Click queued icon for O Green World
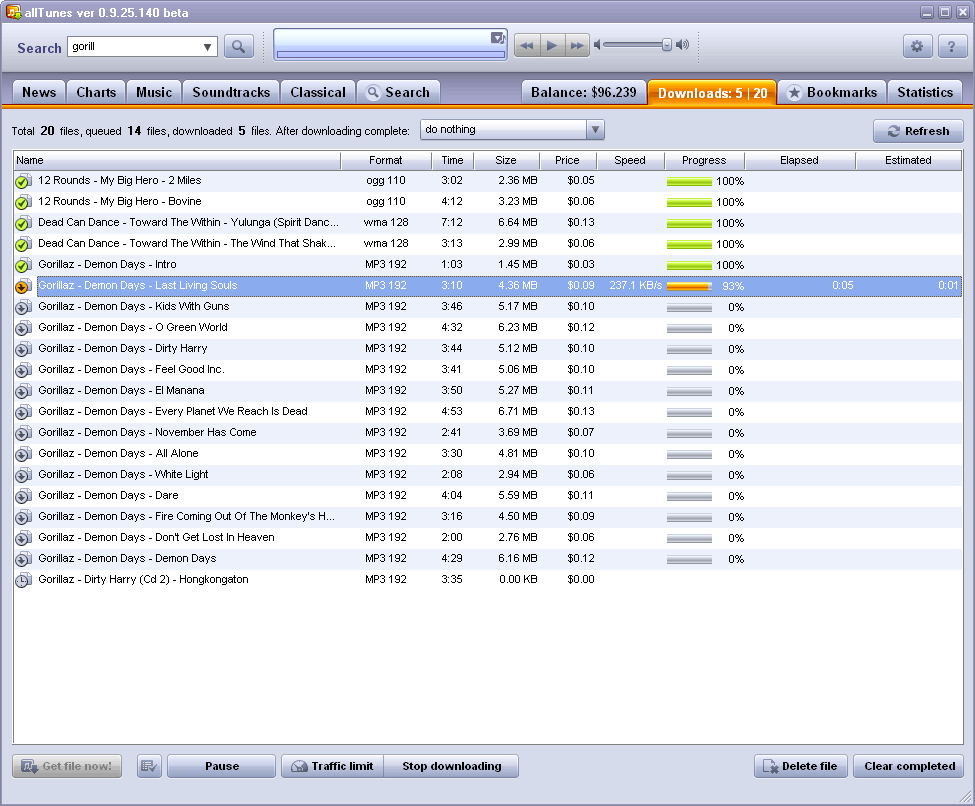This screenshot has height=806, width=975. tap(23, 328)
